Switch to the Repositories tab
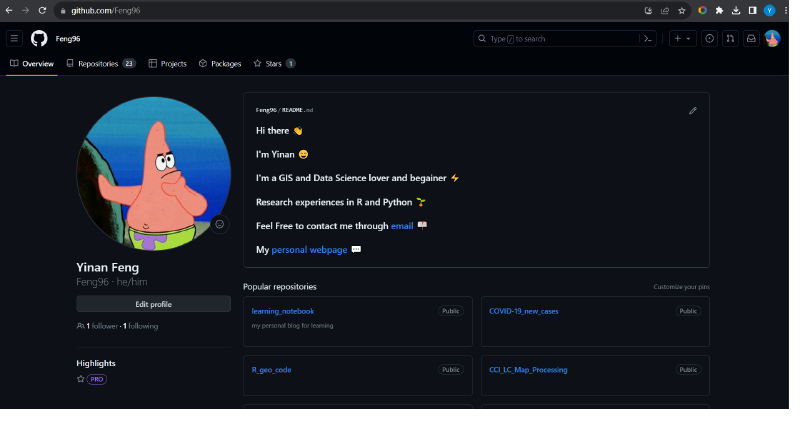This screenshot has width=800, height=429. pyautogui.click(x=101, y=64)
